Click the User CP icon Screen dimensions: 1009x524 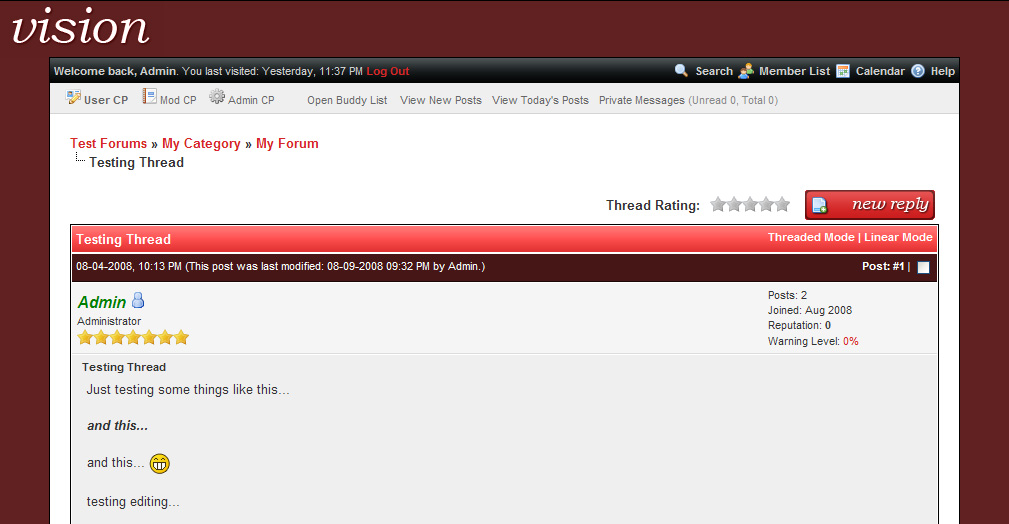(73, 97)
